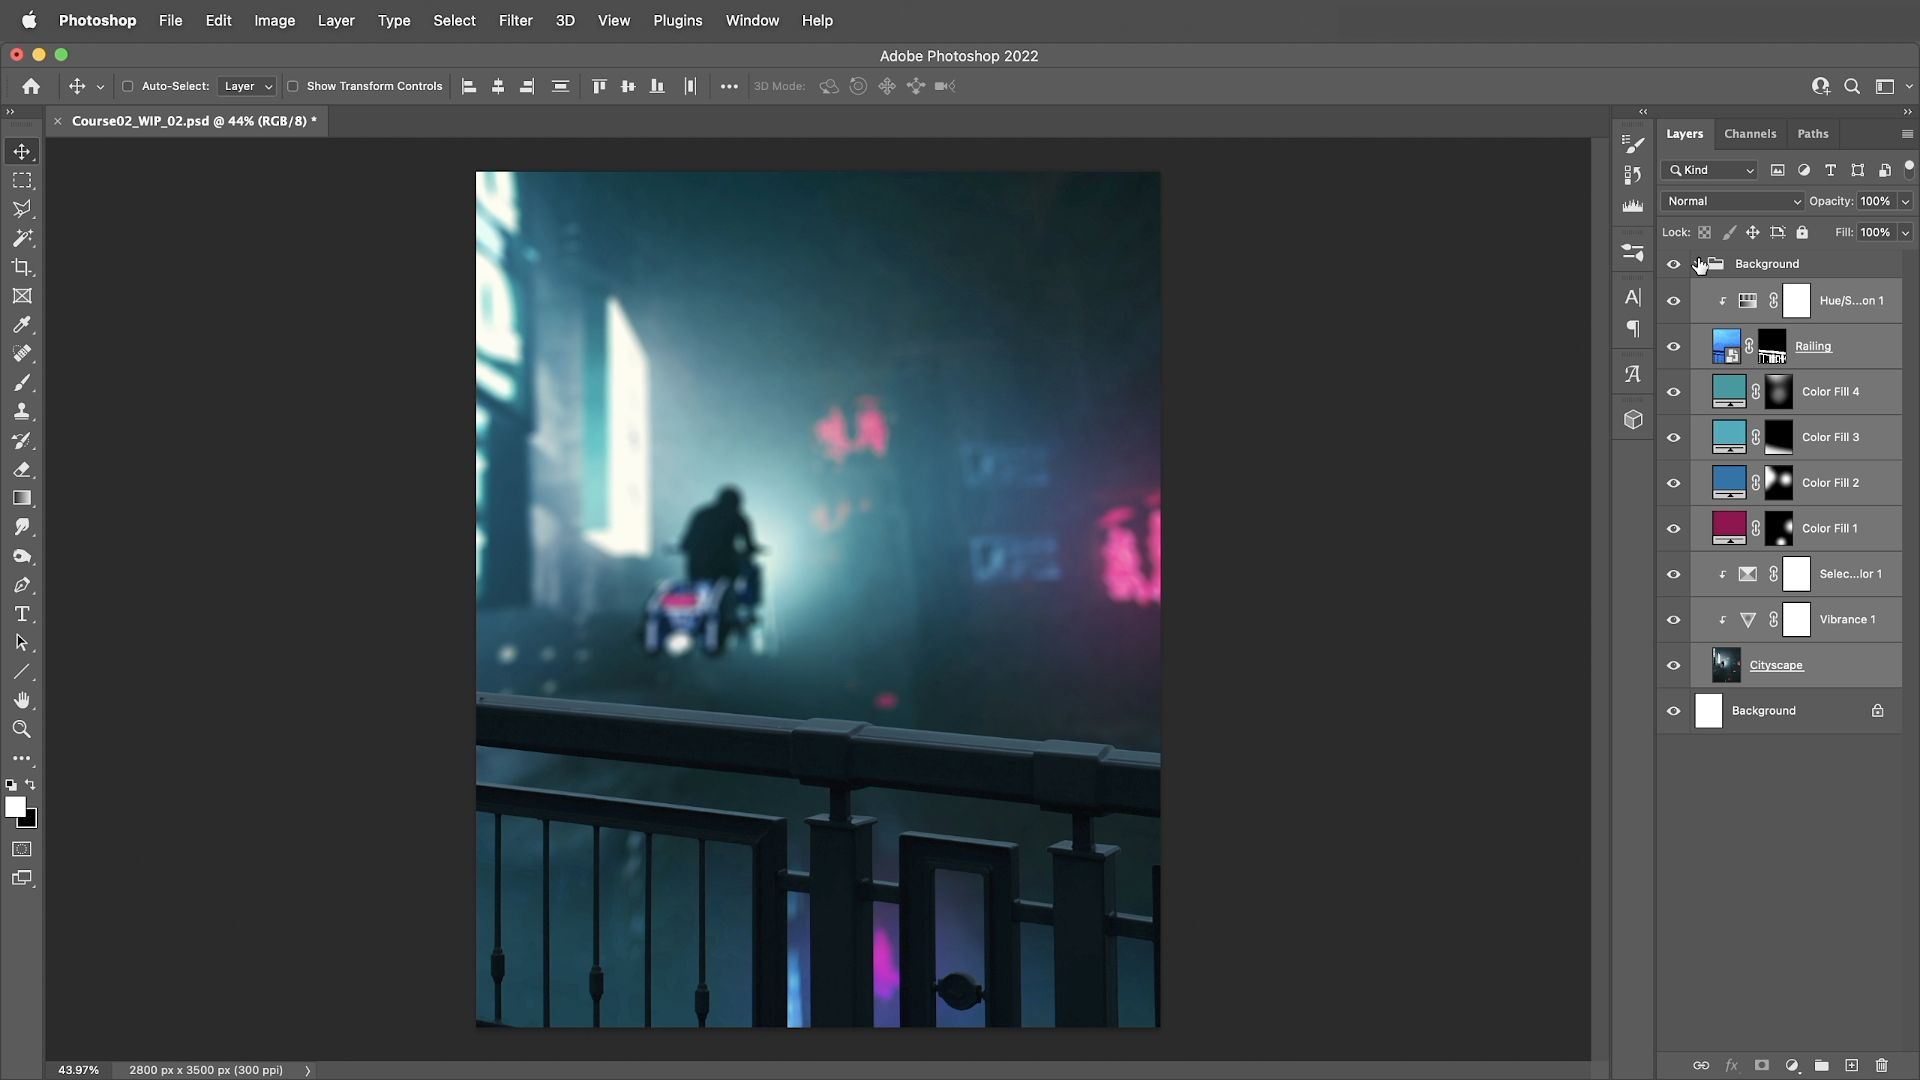Open the Filter menu
The height and width of the screenshot is (1080, 1920).
(515, 20)
